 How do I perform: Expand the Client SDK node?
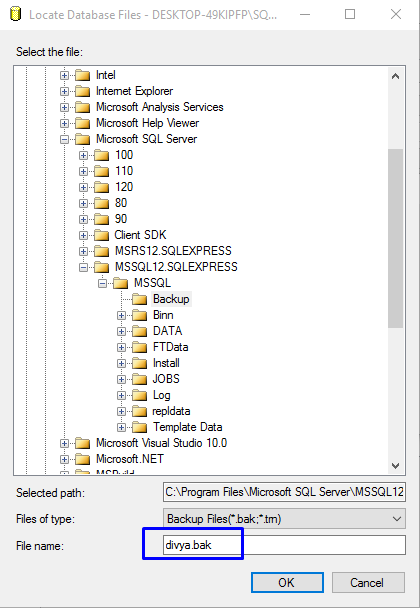(83, 235)
